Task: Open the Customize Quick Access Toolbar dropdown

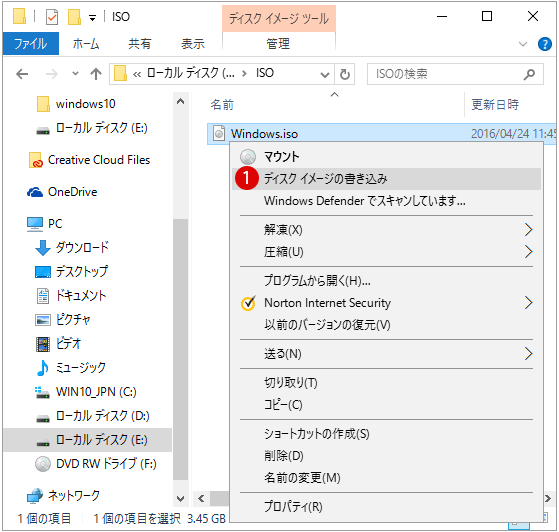Action: 92,18
